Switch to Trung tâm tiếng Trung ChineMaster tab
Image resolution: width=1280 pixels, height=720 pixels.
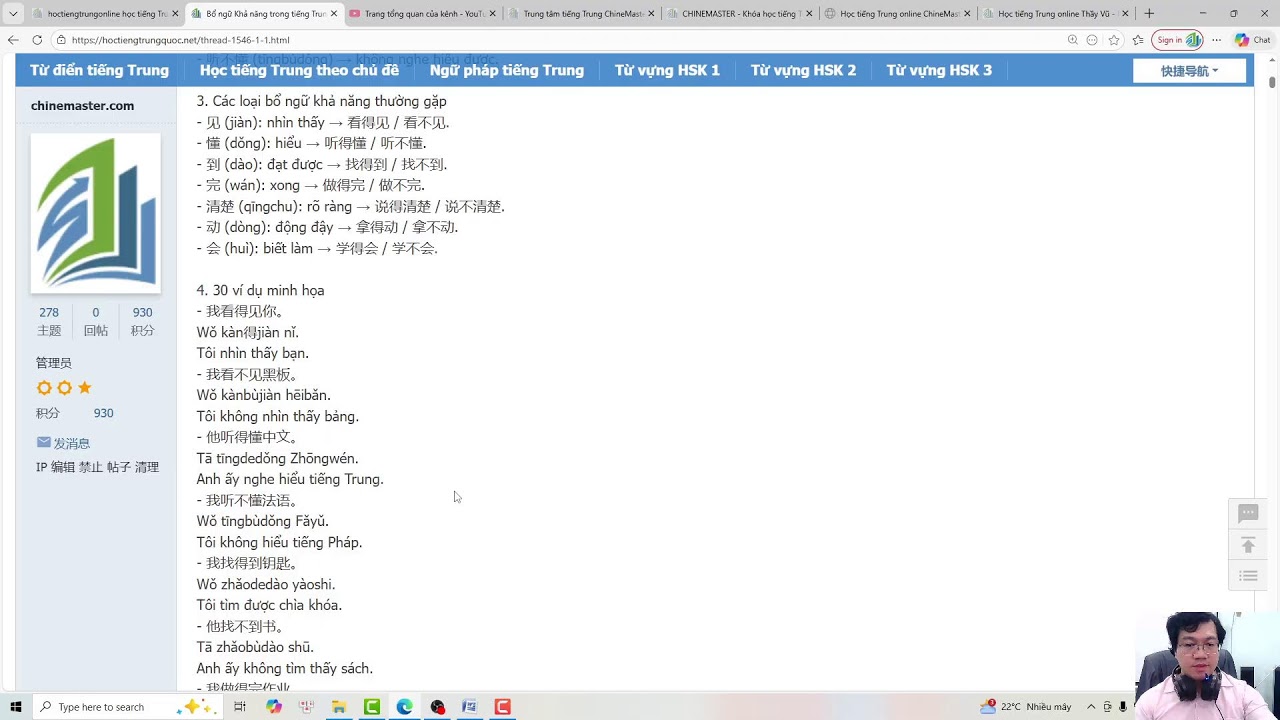580,14
